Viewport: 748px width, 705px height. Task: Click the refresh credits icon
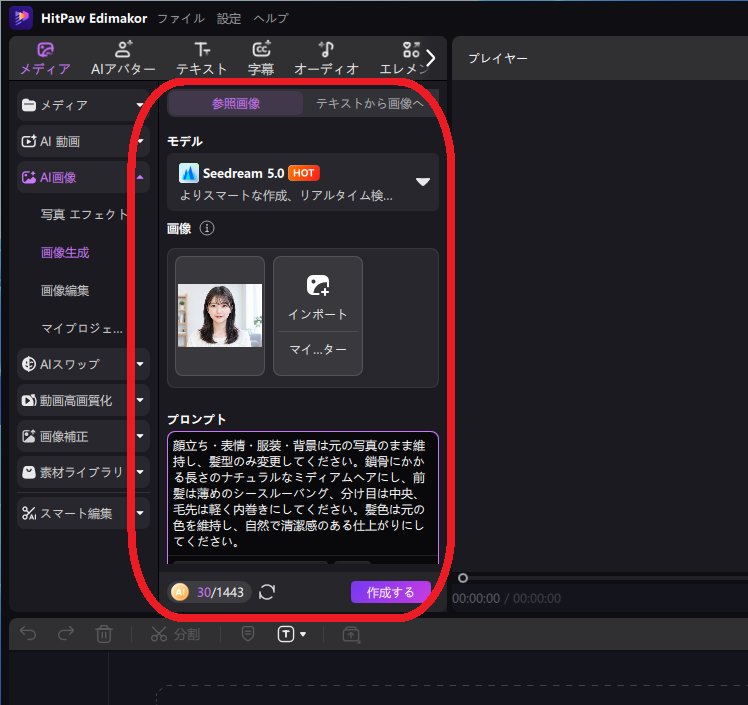point(267,592)
